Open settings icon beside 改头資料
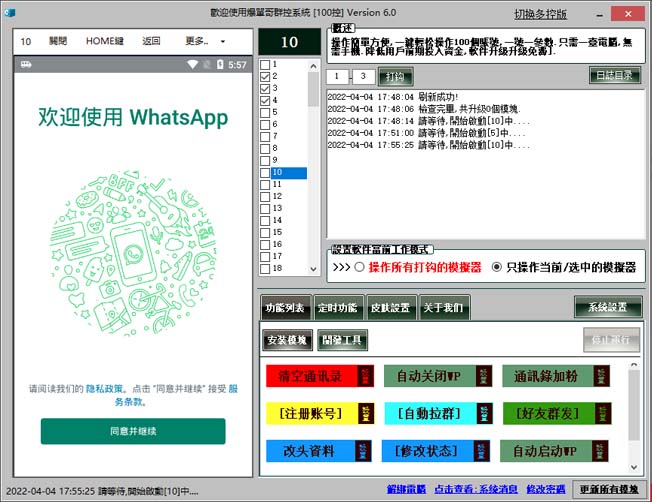This screenshot has width=652, height=502. (x=363, y=451)
